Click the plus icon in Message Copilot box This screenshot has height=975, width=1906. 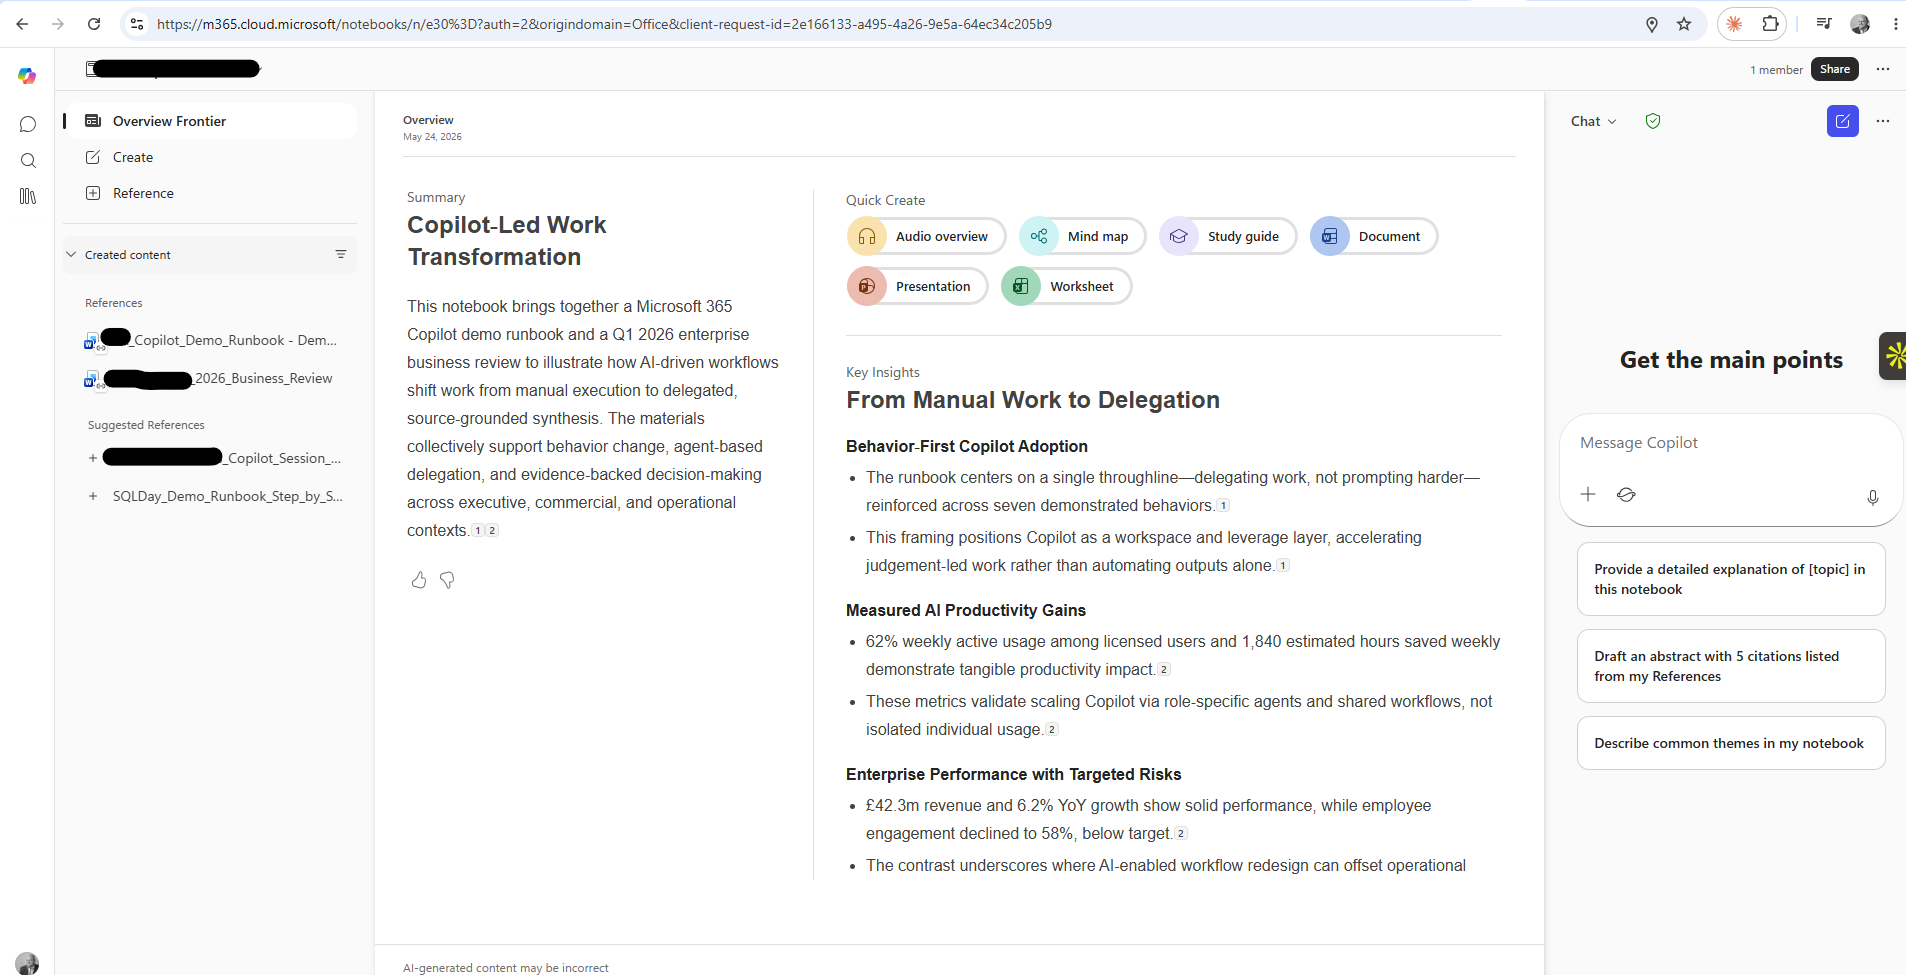(x=1588, y=494)
